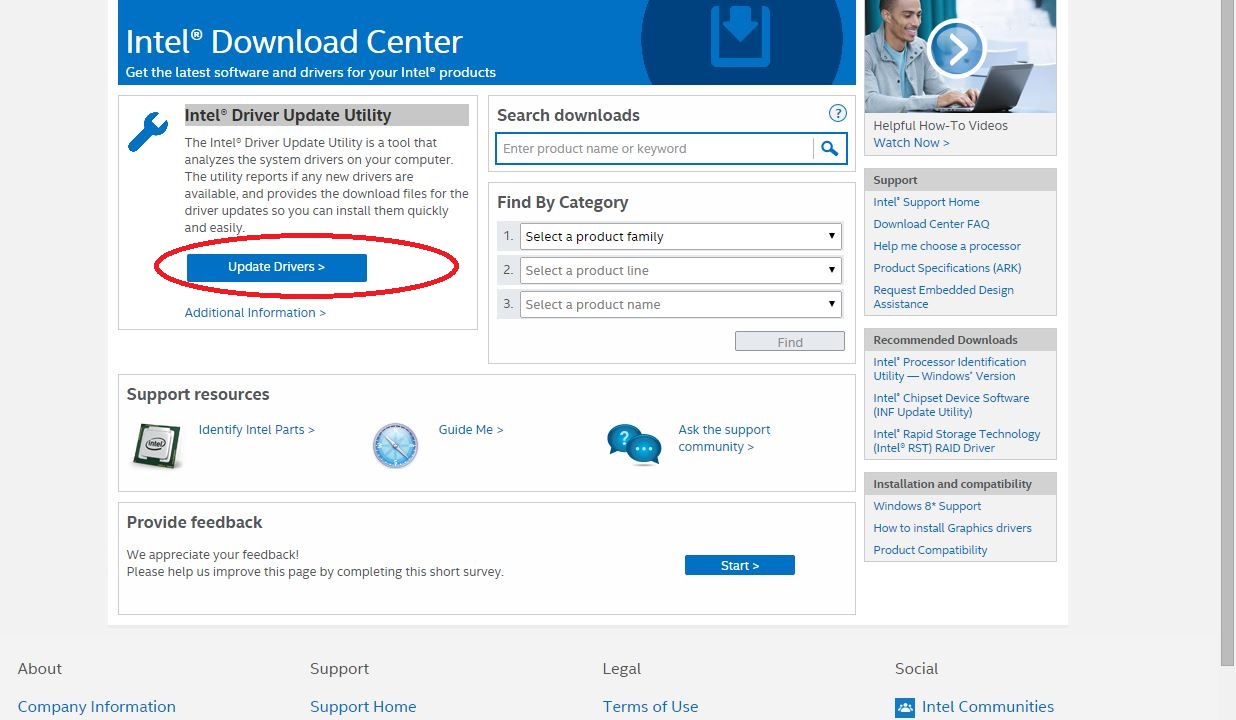Viewport: 1236px width, 720px height.
Task: Click the greyed Find button
Action: [x=790, y=342]
